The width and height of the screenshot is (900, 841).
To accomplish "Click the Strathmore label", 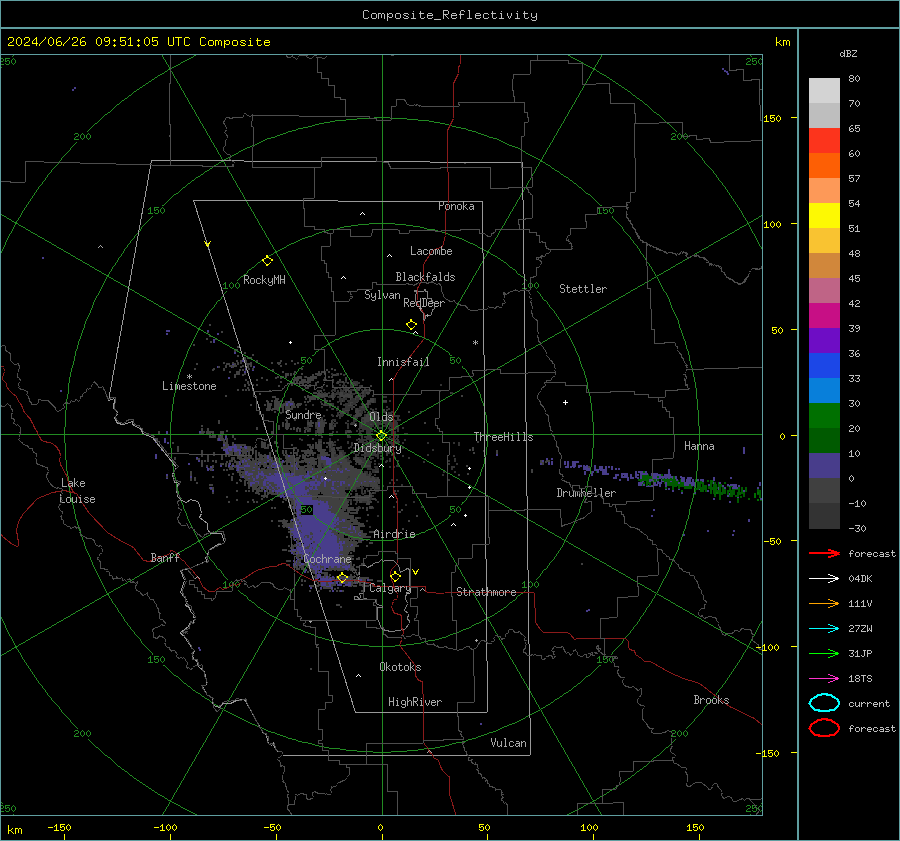I will point(486,592).
